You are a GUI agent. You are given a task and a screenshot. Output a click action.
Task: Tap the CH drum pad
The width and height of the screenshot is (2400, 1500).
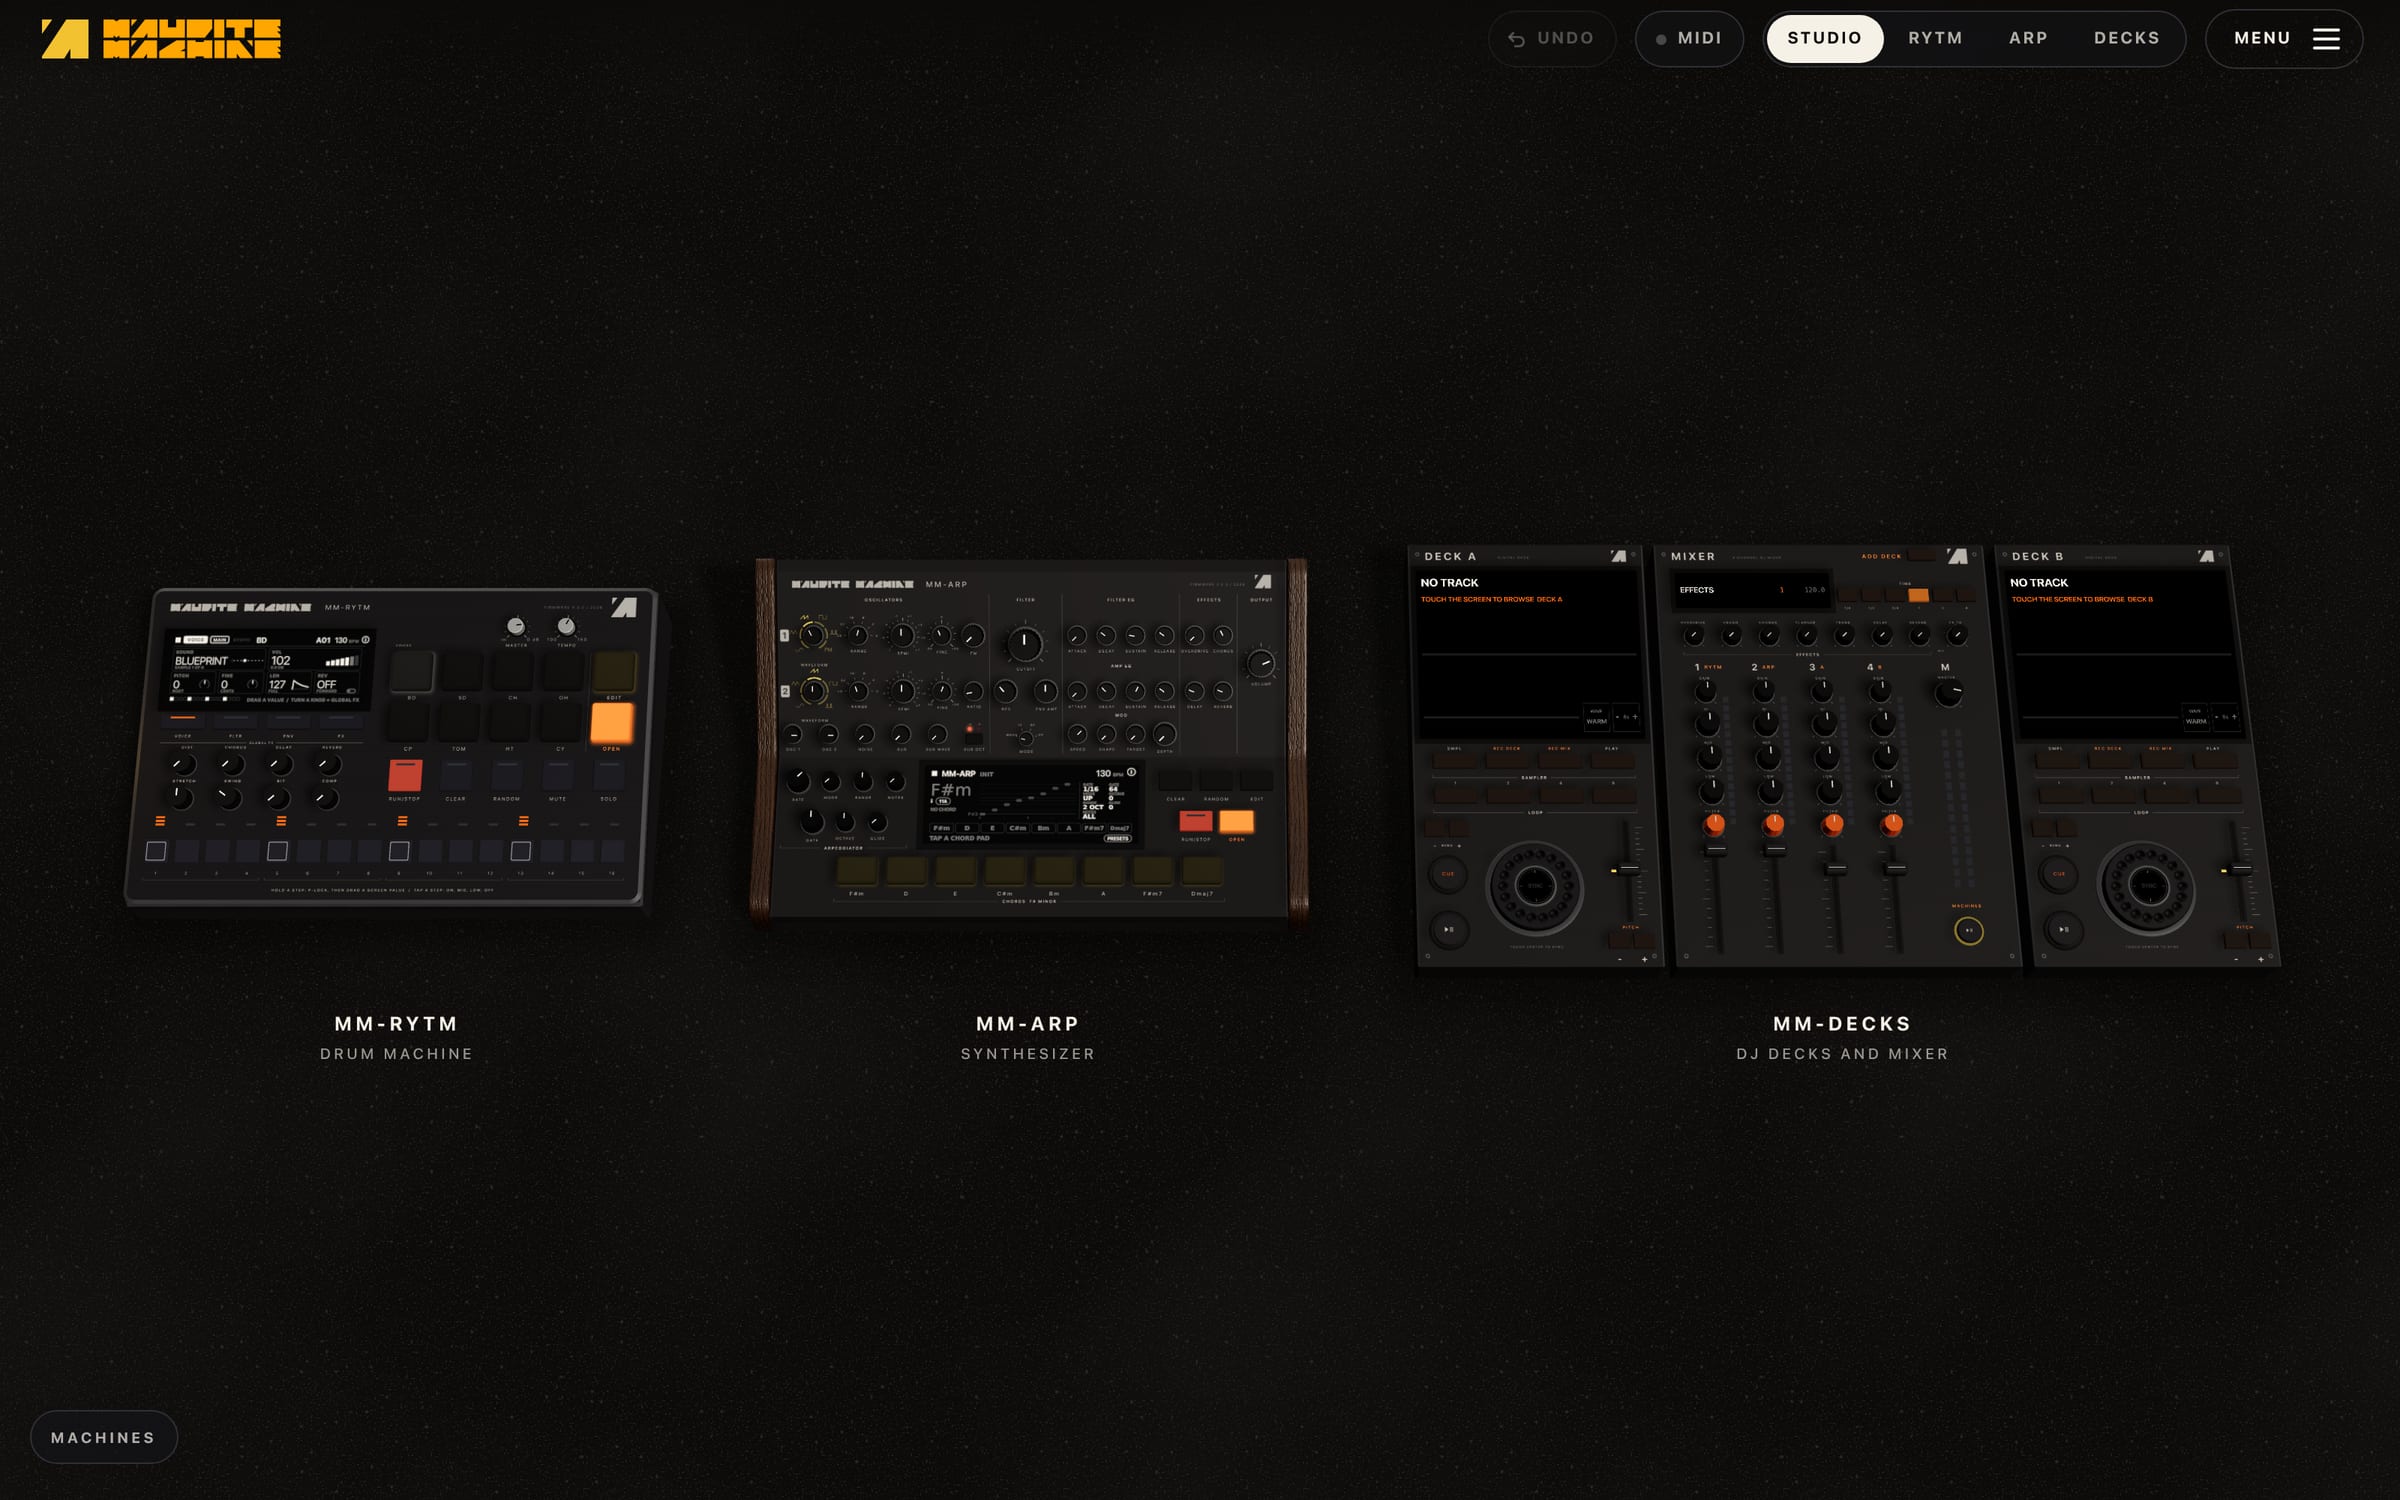(512, 672)
